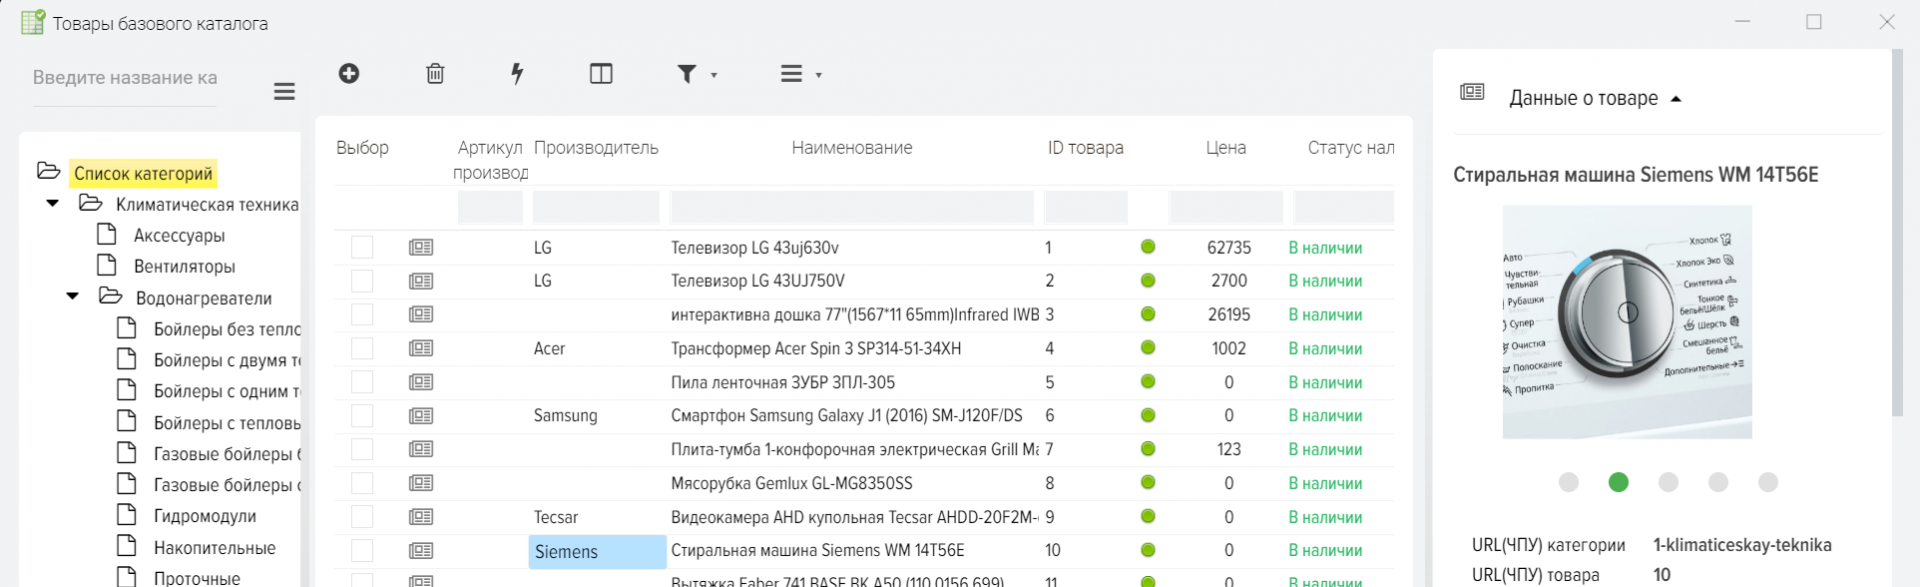This screenshot has height=587, width=1920.
Task: Select the checkbox for Siemens WM 14T56E row
Action: coord(362,550)
